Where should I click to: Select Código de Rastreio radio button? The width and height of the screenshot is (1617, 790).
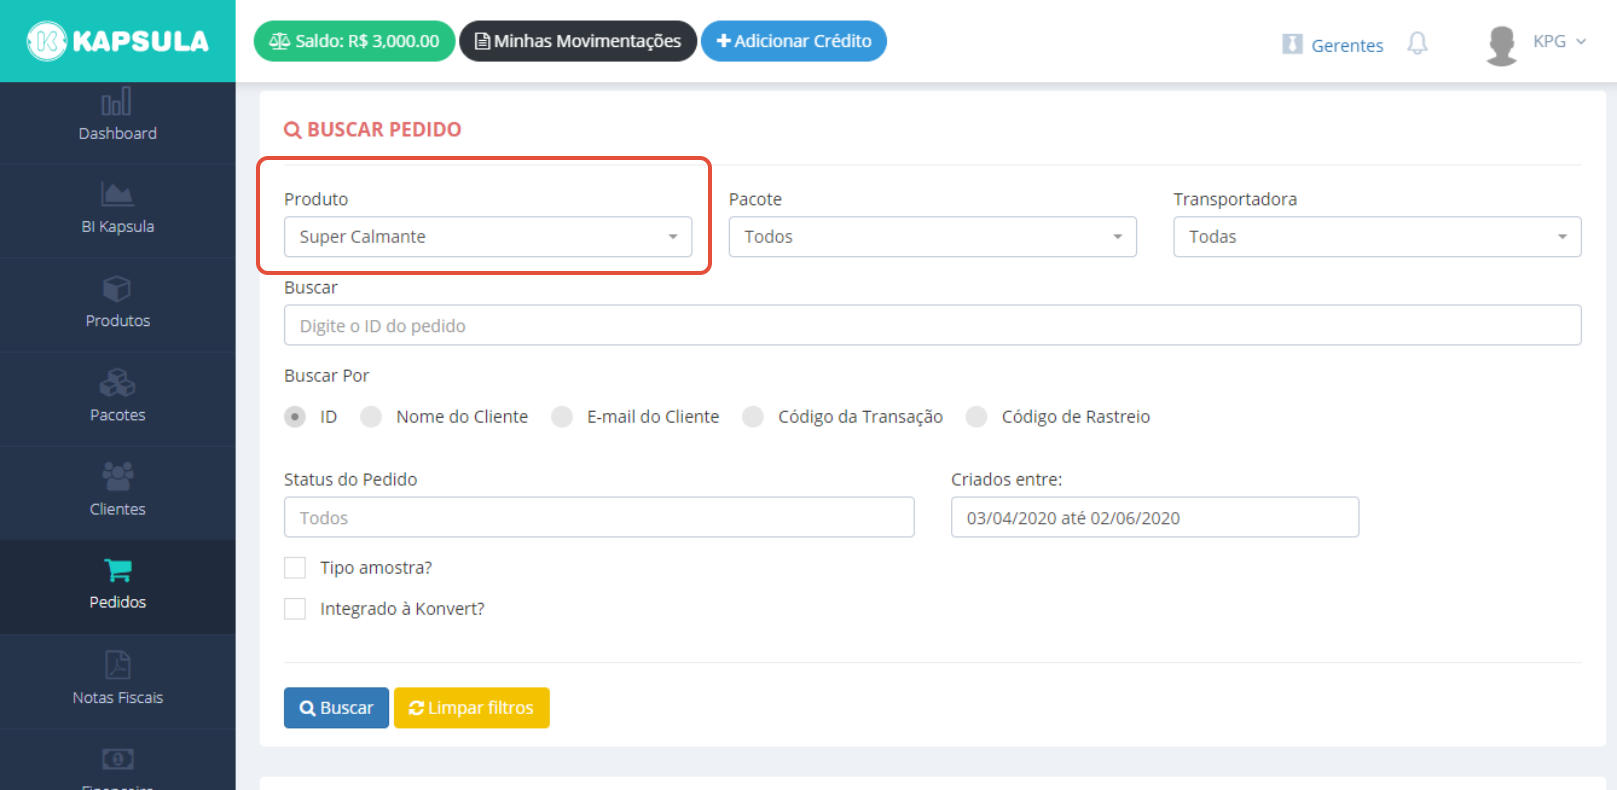pos(977,417)
